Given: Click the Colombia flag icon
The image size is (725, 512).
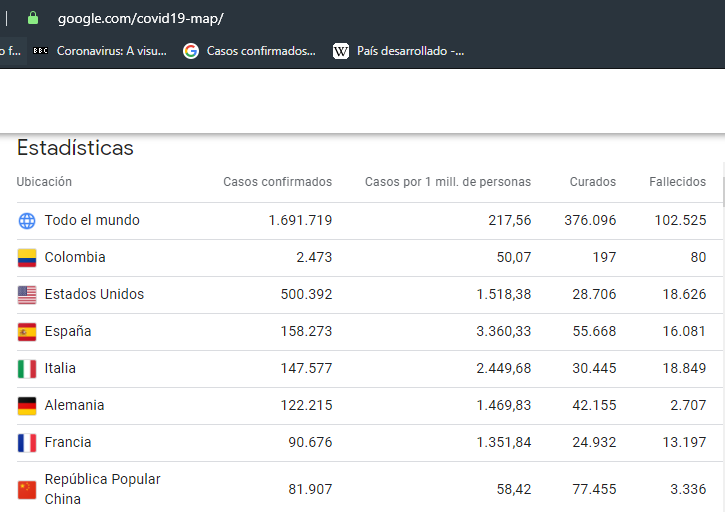Looking at the screenshot, I should 27,258.
